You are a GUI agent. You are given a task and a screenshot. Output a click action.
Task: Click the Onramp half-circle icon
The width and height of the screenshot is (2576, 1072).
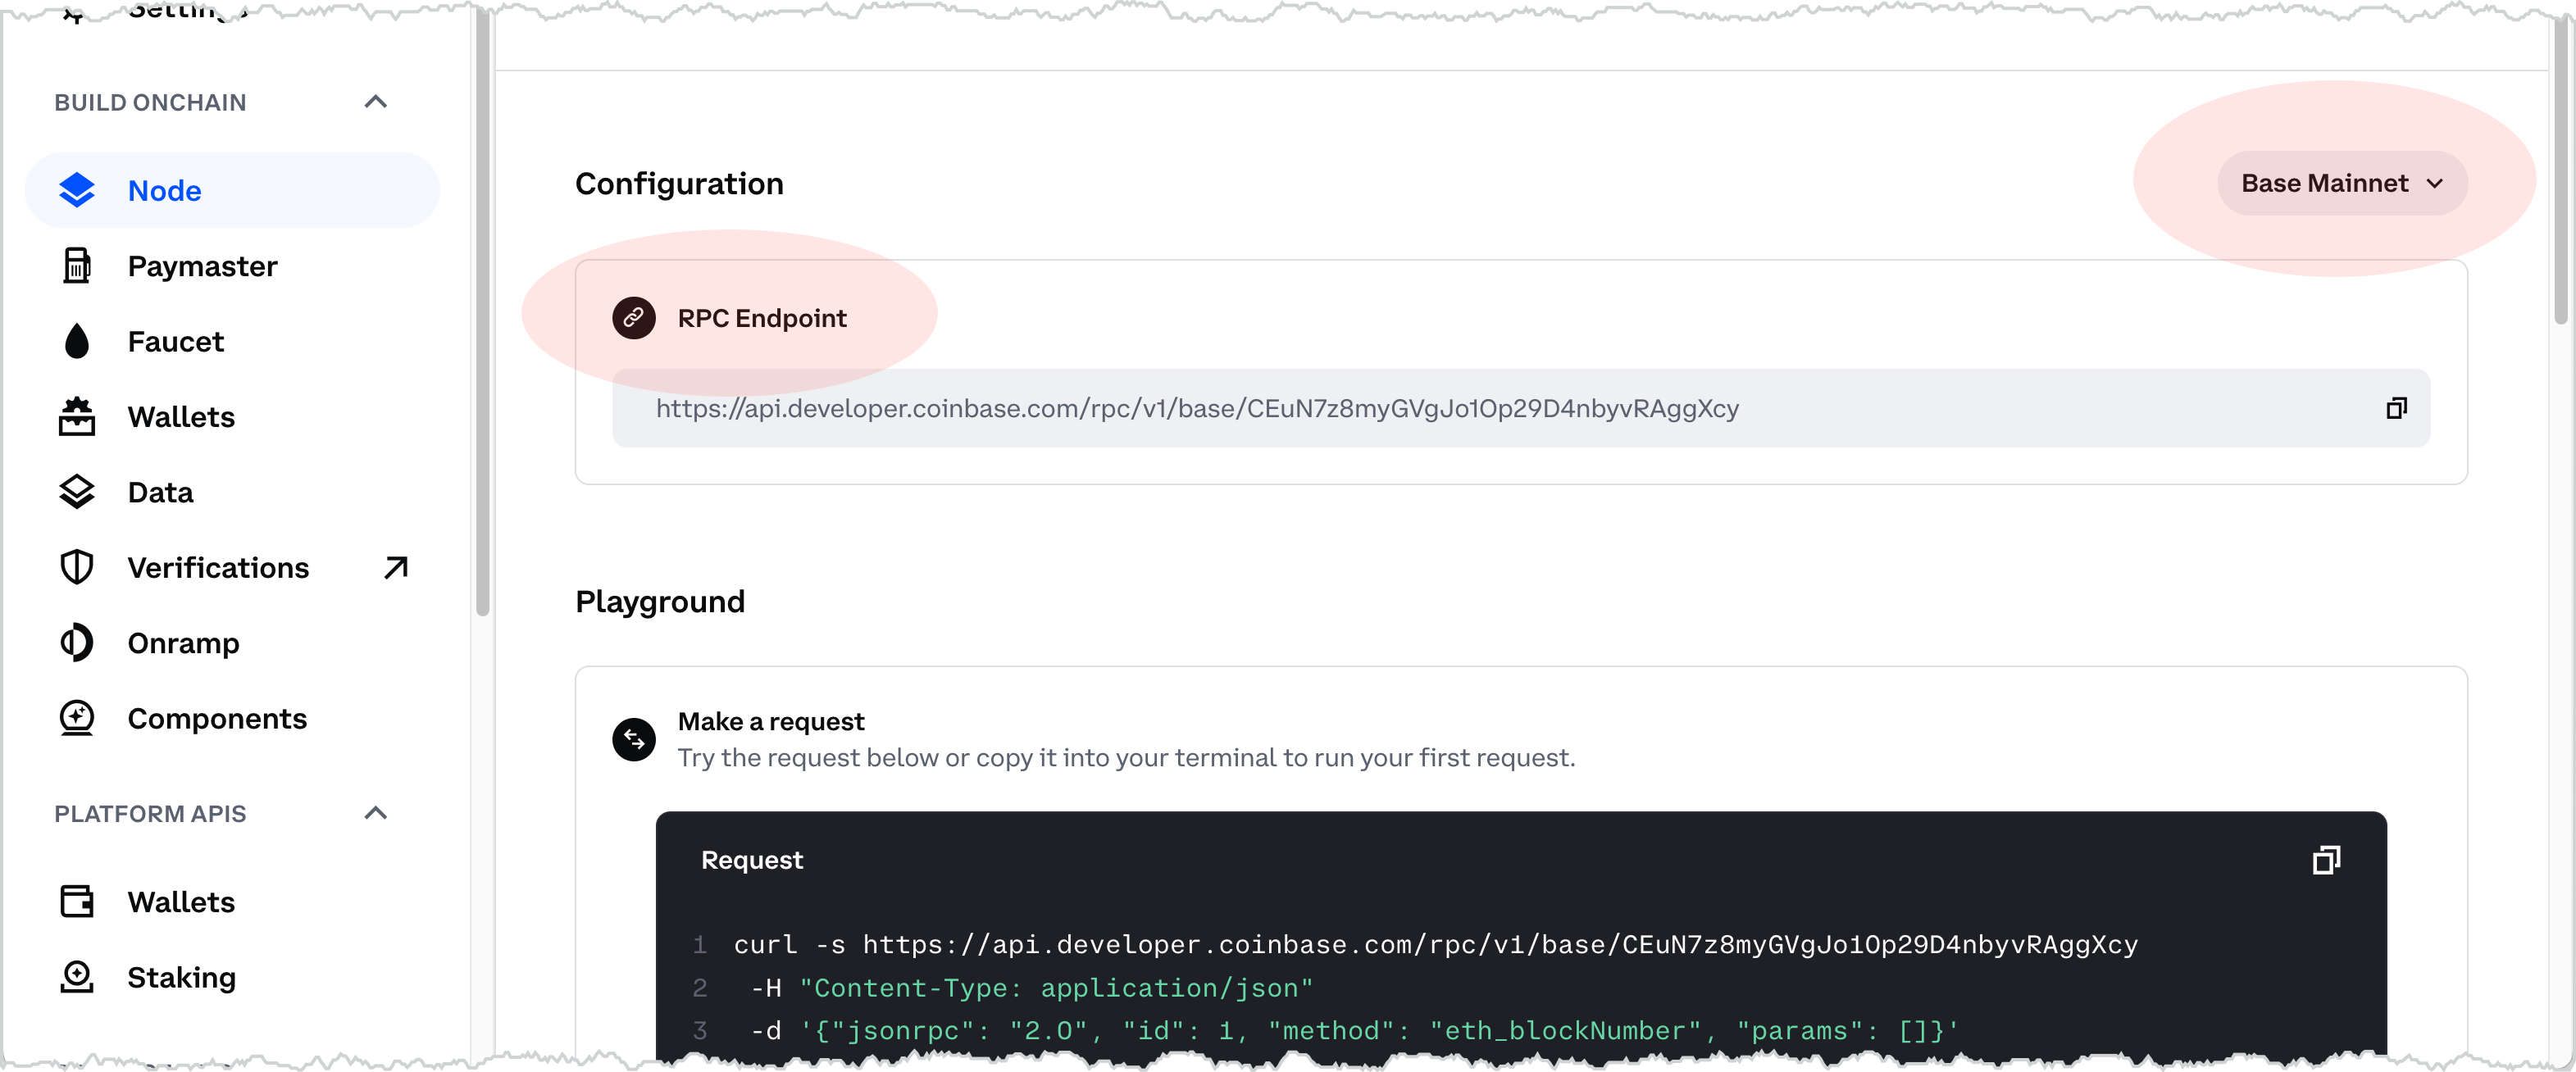click(x=77, y=643)
